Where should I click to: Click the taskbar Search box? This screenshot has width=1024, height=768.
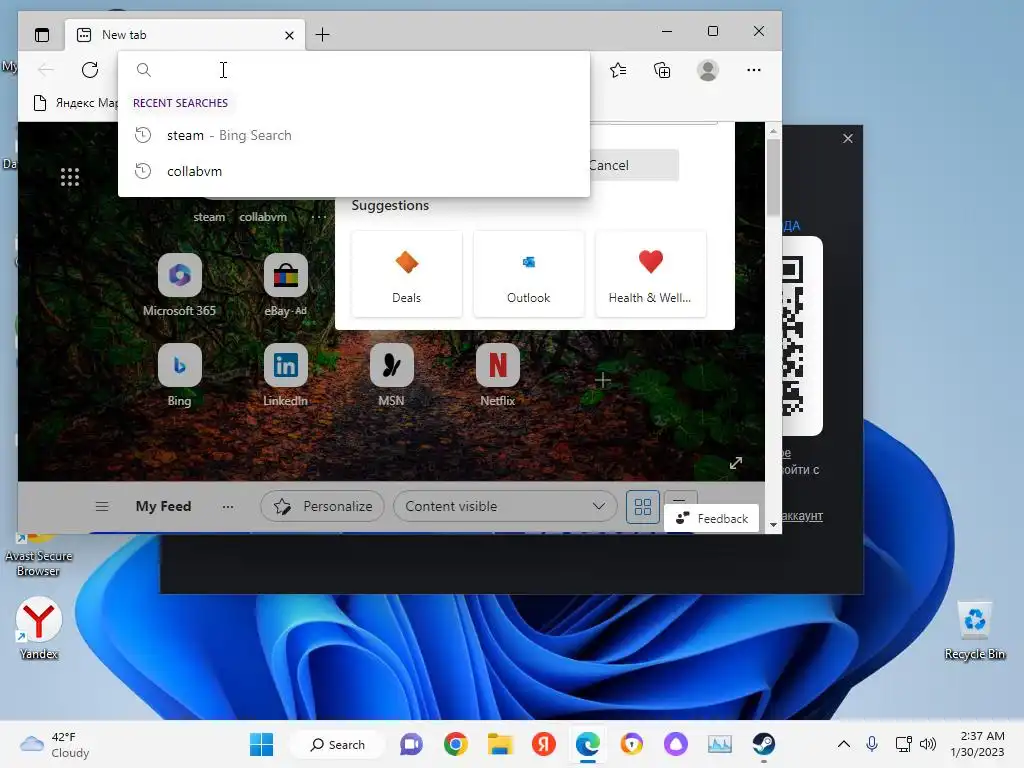[338, 744]
